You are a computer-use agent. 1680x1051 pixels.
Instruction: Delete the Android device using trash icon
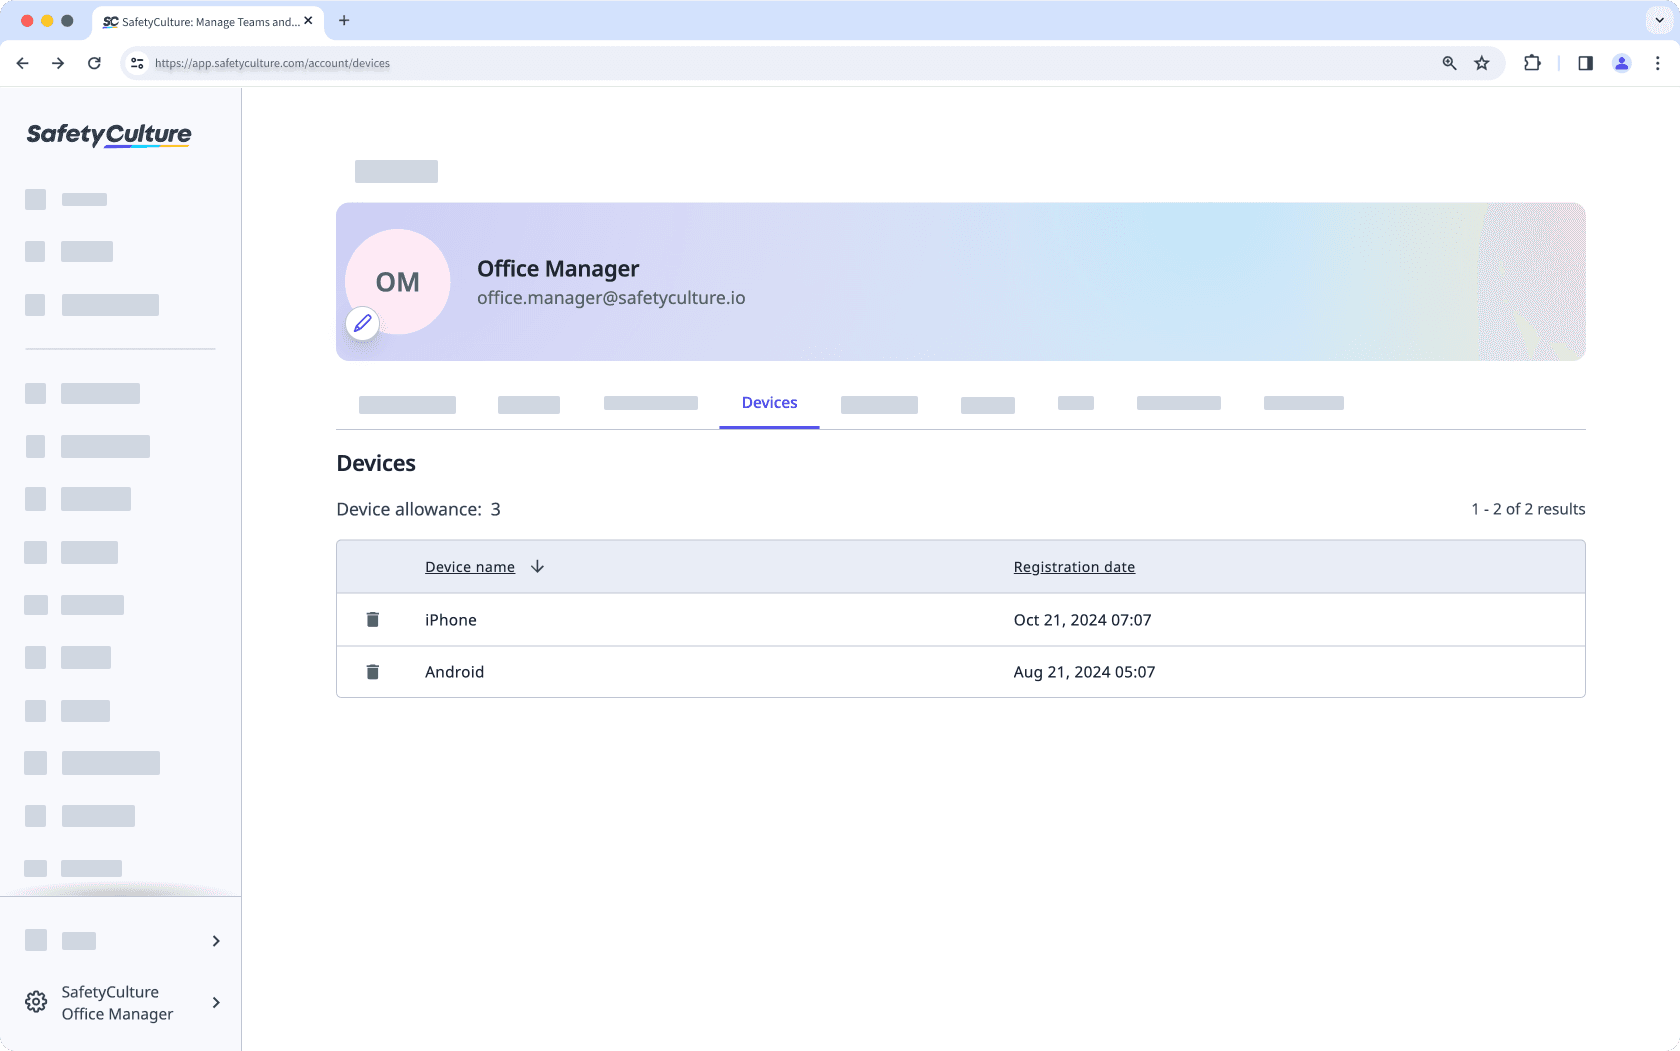click(x=372, y=671)
